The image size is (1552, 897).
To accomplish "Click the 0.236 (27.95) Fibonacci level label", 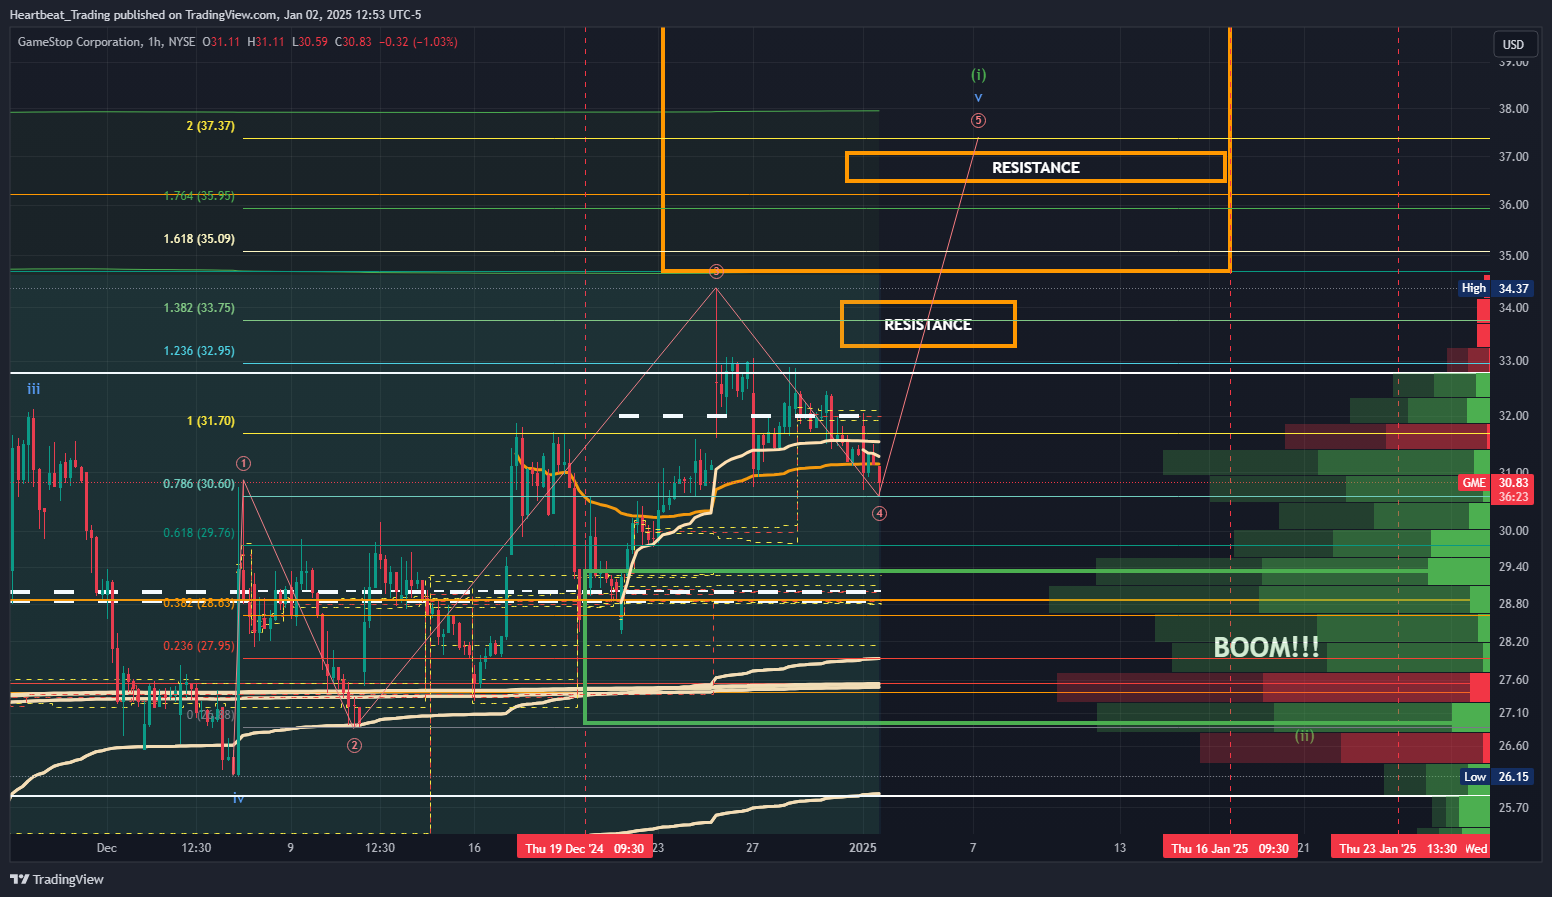I will (199, 646).
